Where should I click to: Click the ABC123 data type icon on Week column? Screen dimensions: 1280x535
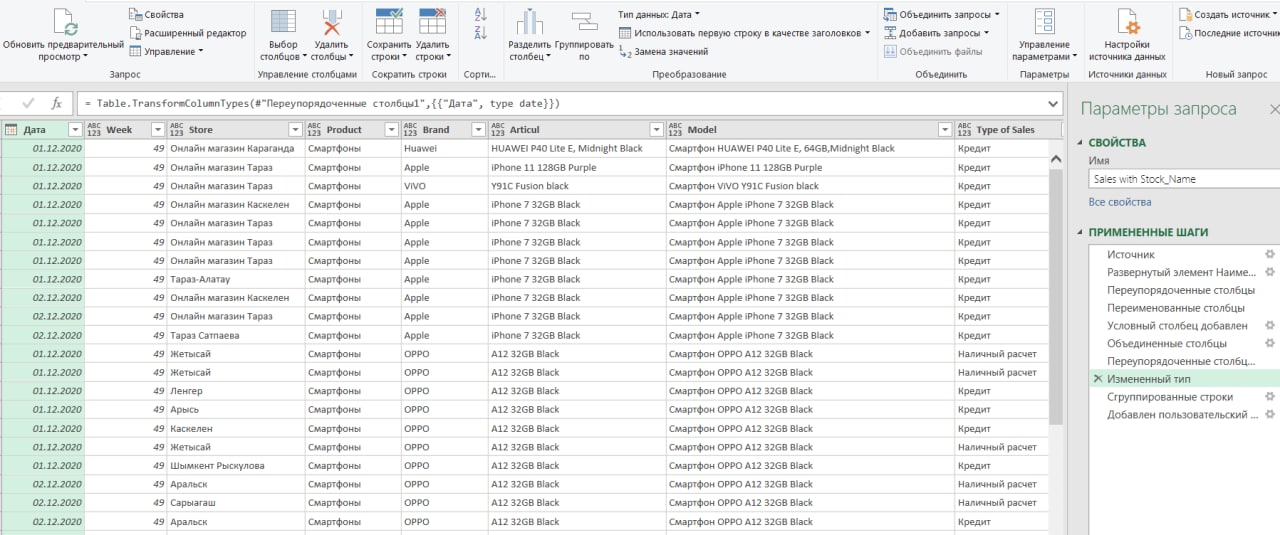[x=95, y=129]
